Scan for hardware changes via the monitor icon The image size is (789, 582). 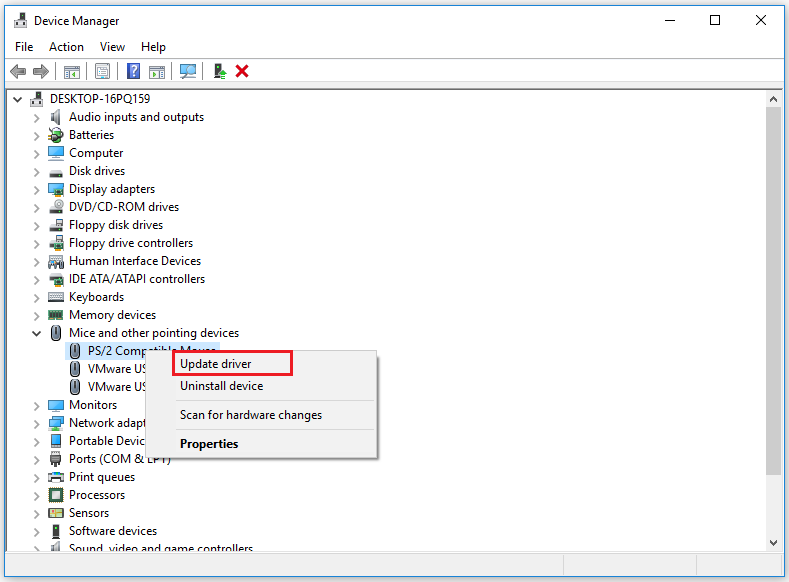click(x=188, y=71)
